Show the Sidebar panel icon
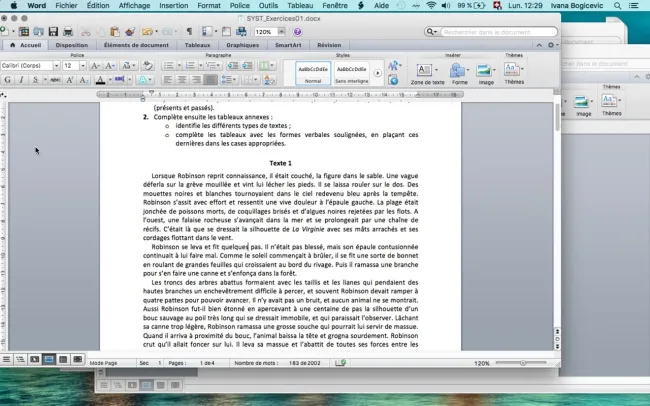The width and height of the screenshot is (650, 406). (207, 32)
